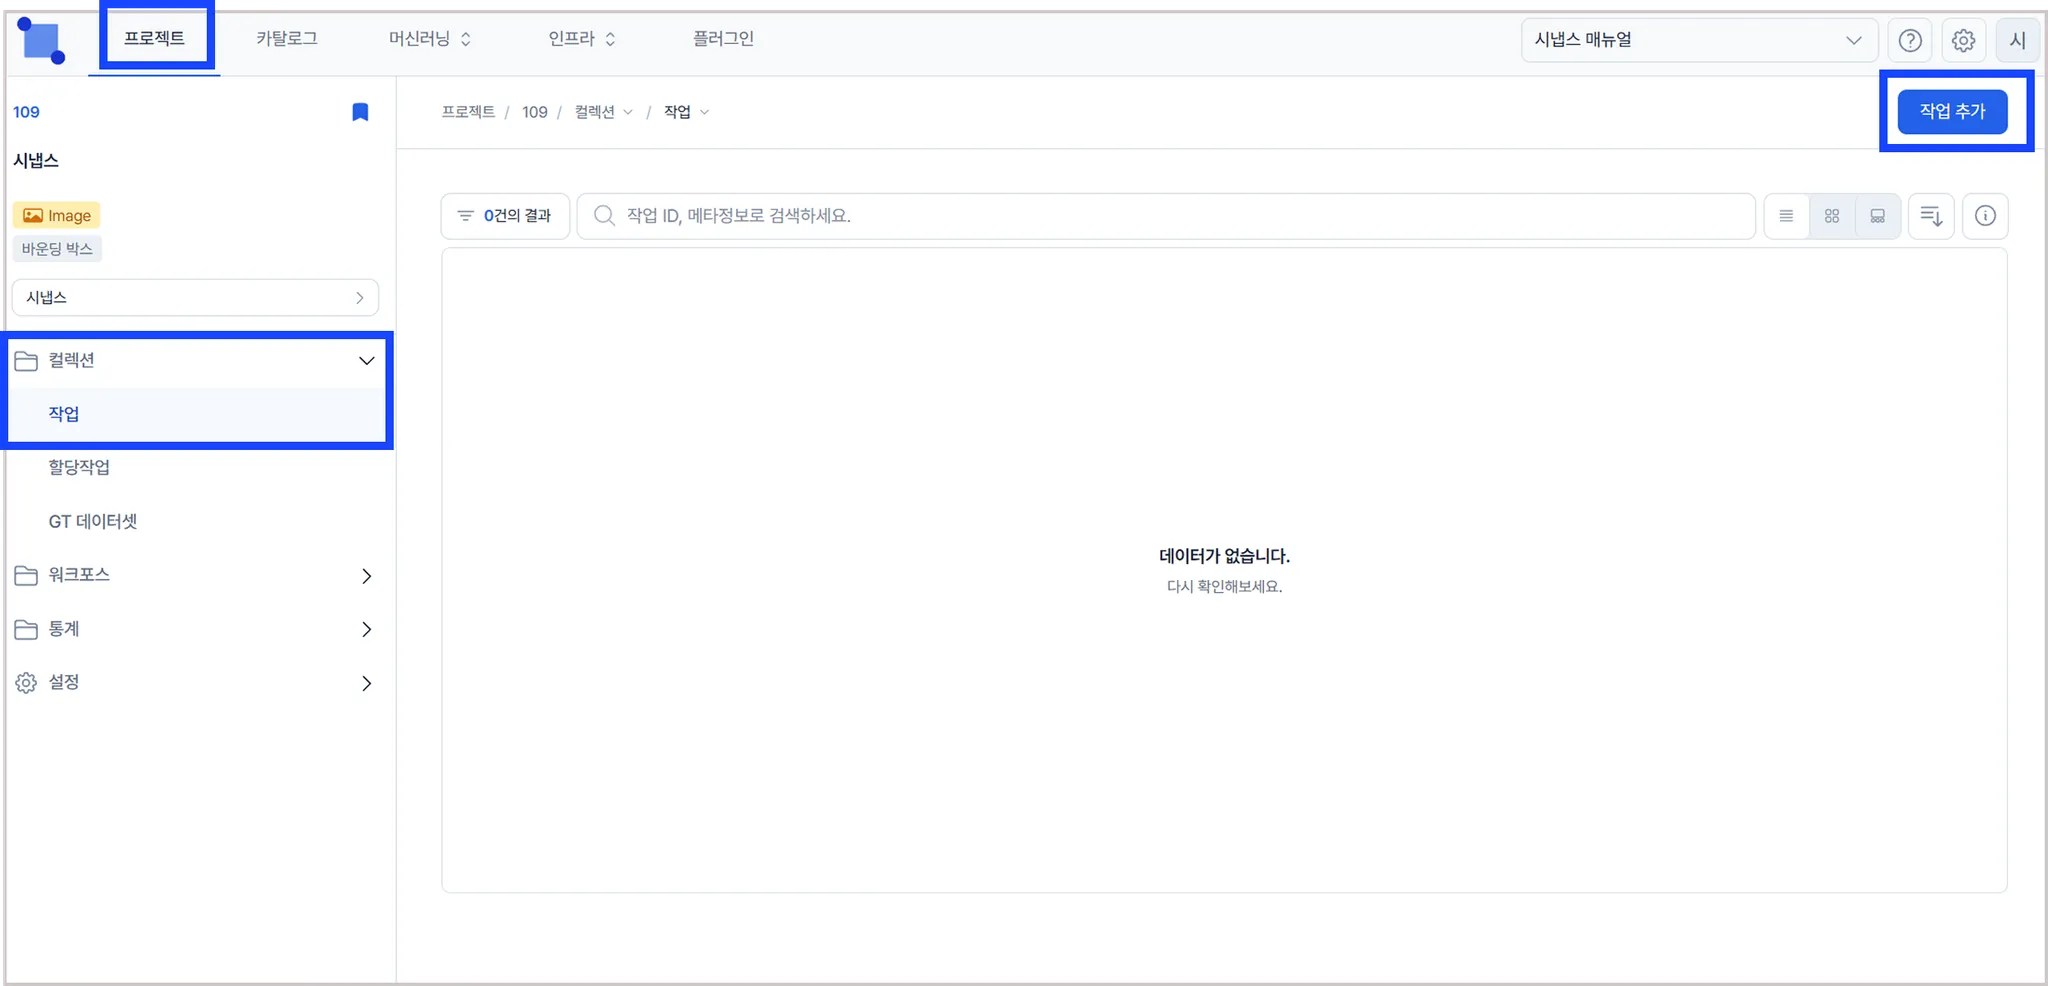Open the help question mark icon
This screenshot has height=986, width=2048.
pos(1910,40)
